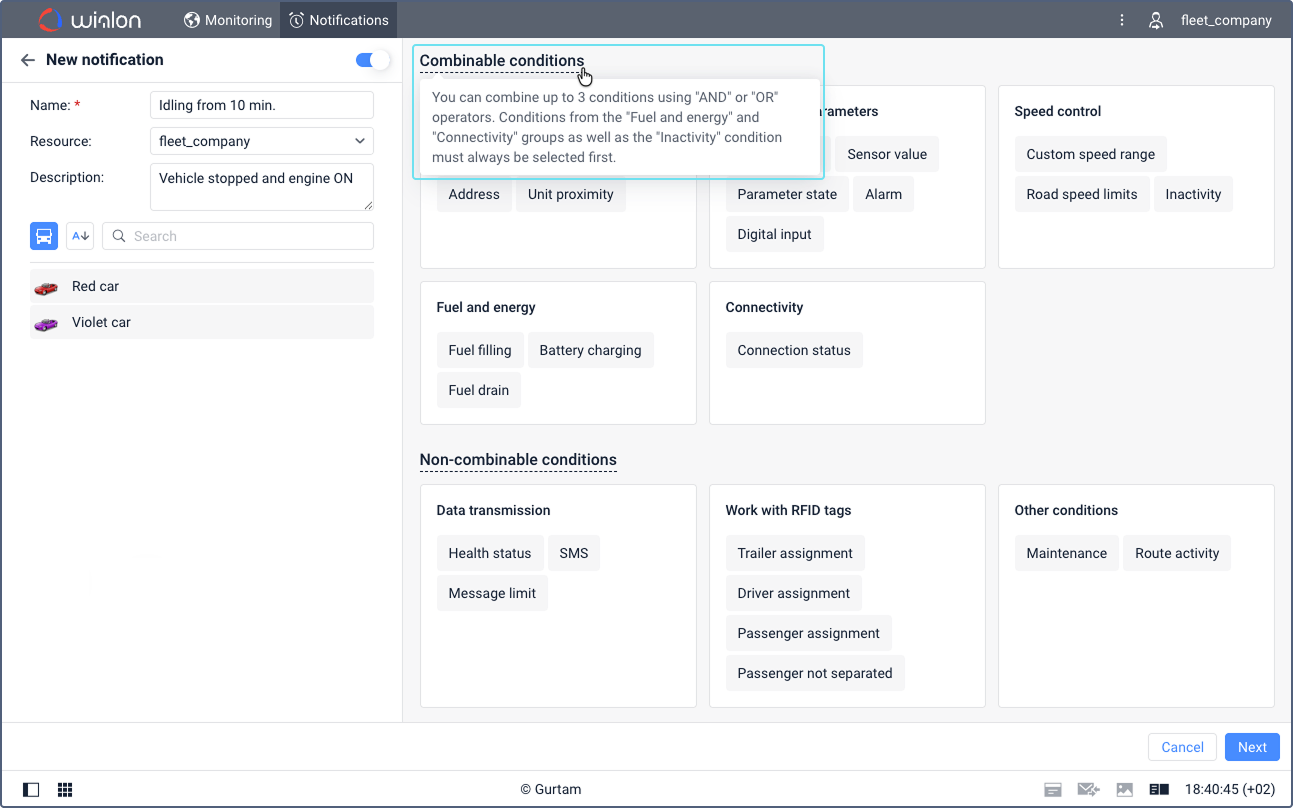This screenshot has height=808, width=1293.
Task: Select the Fuel drain condition
Action: tap(478, 390)
